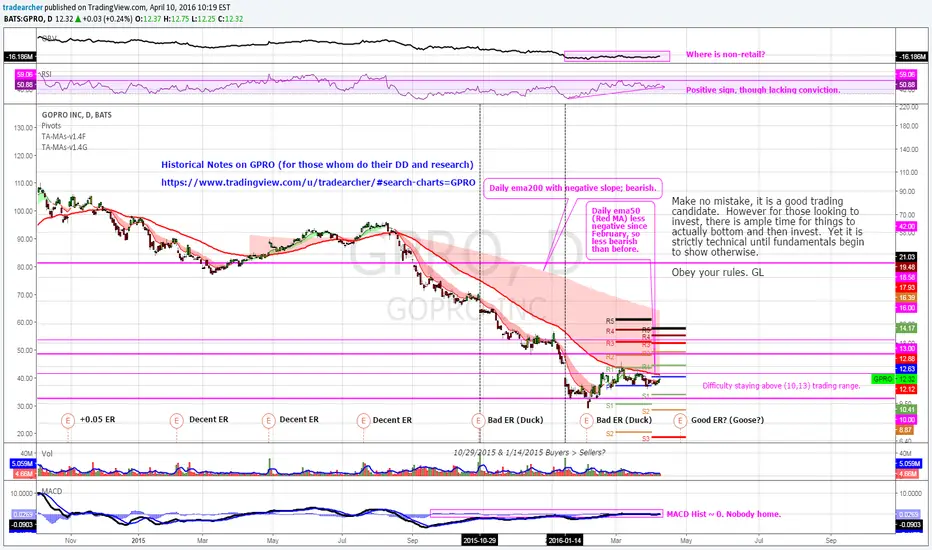
Task: Click the 'Where is non-retail?' note
Action: pyautogui.click(x=725, y=54)
